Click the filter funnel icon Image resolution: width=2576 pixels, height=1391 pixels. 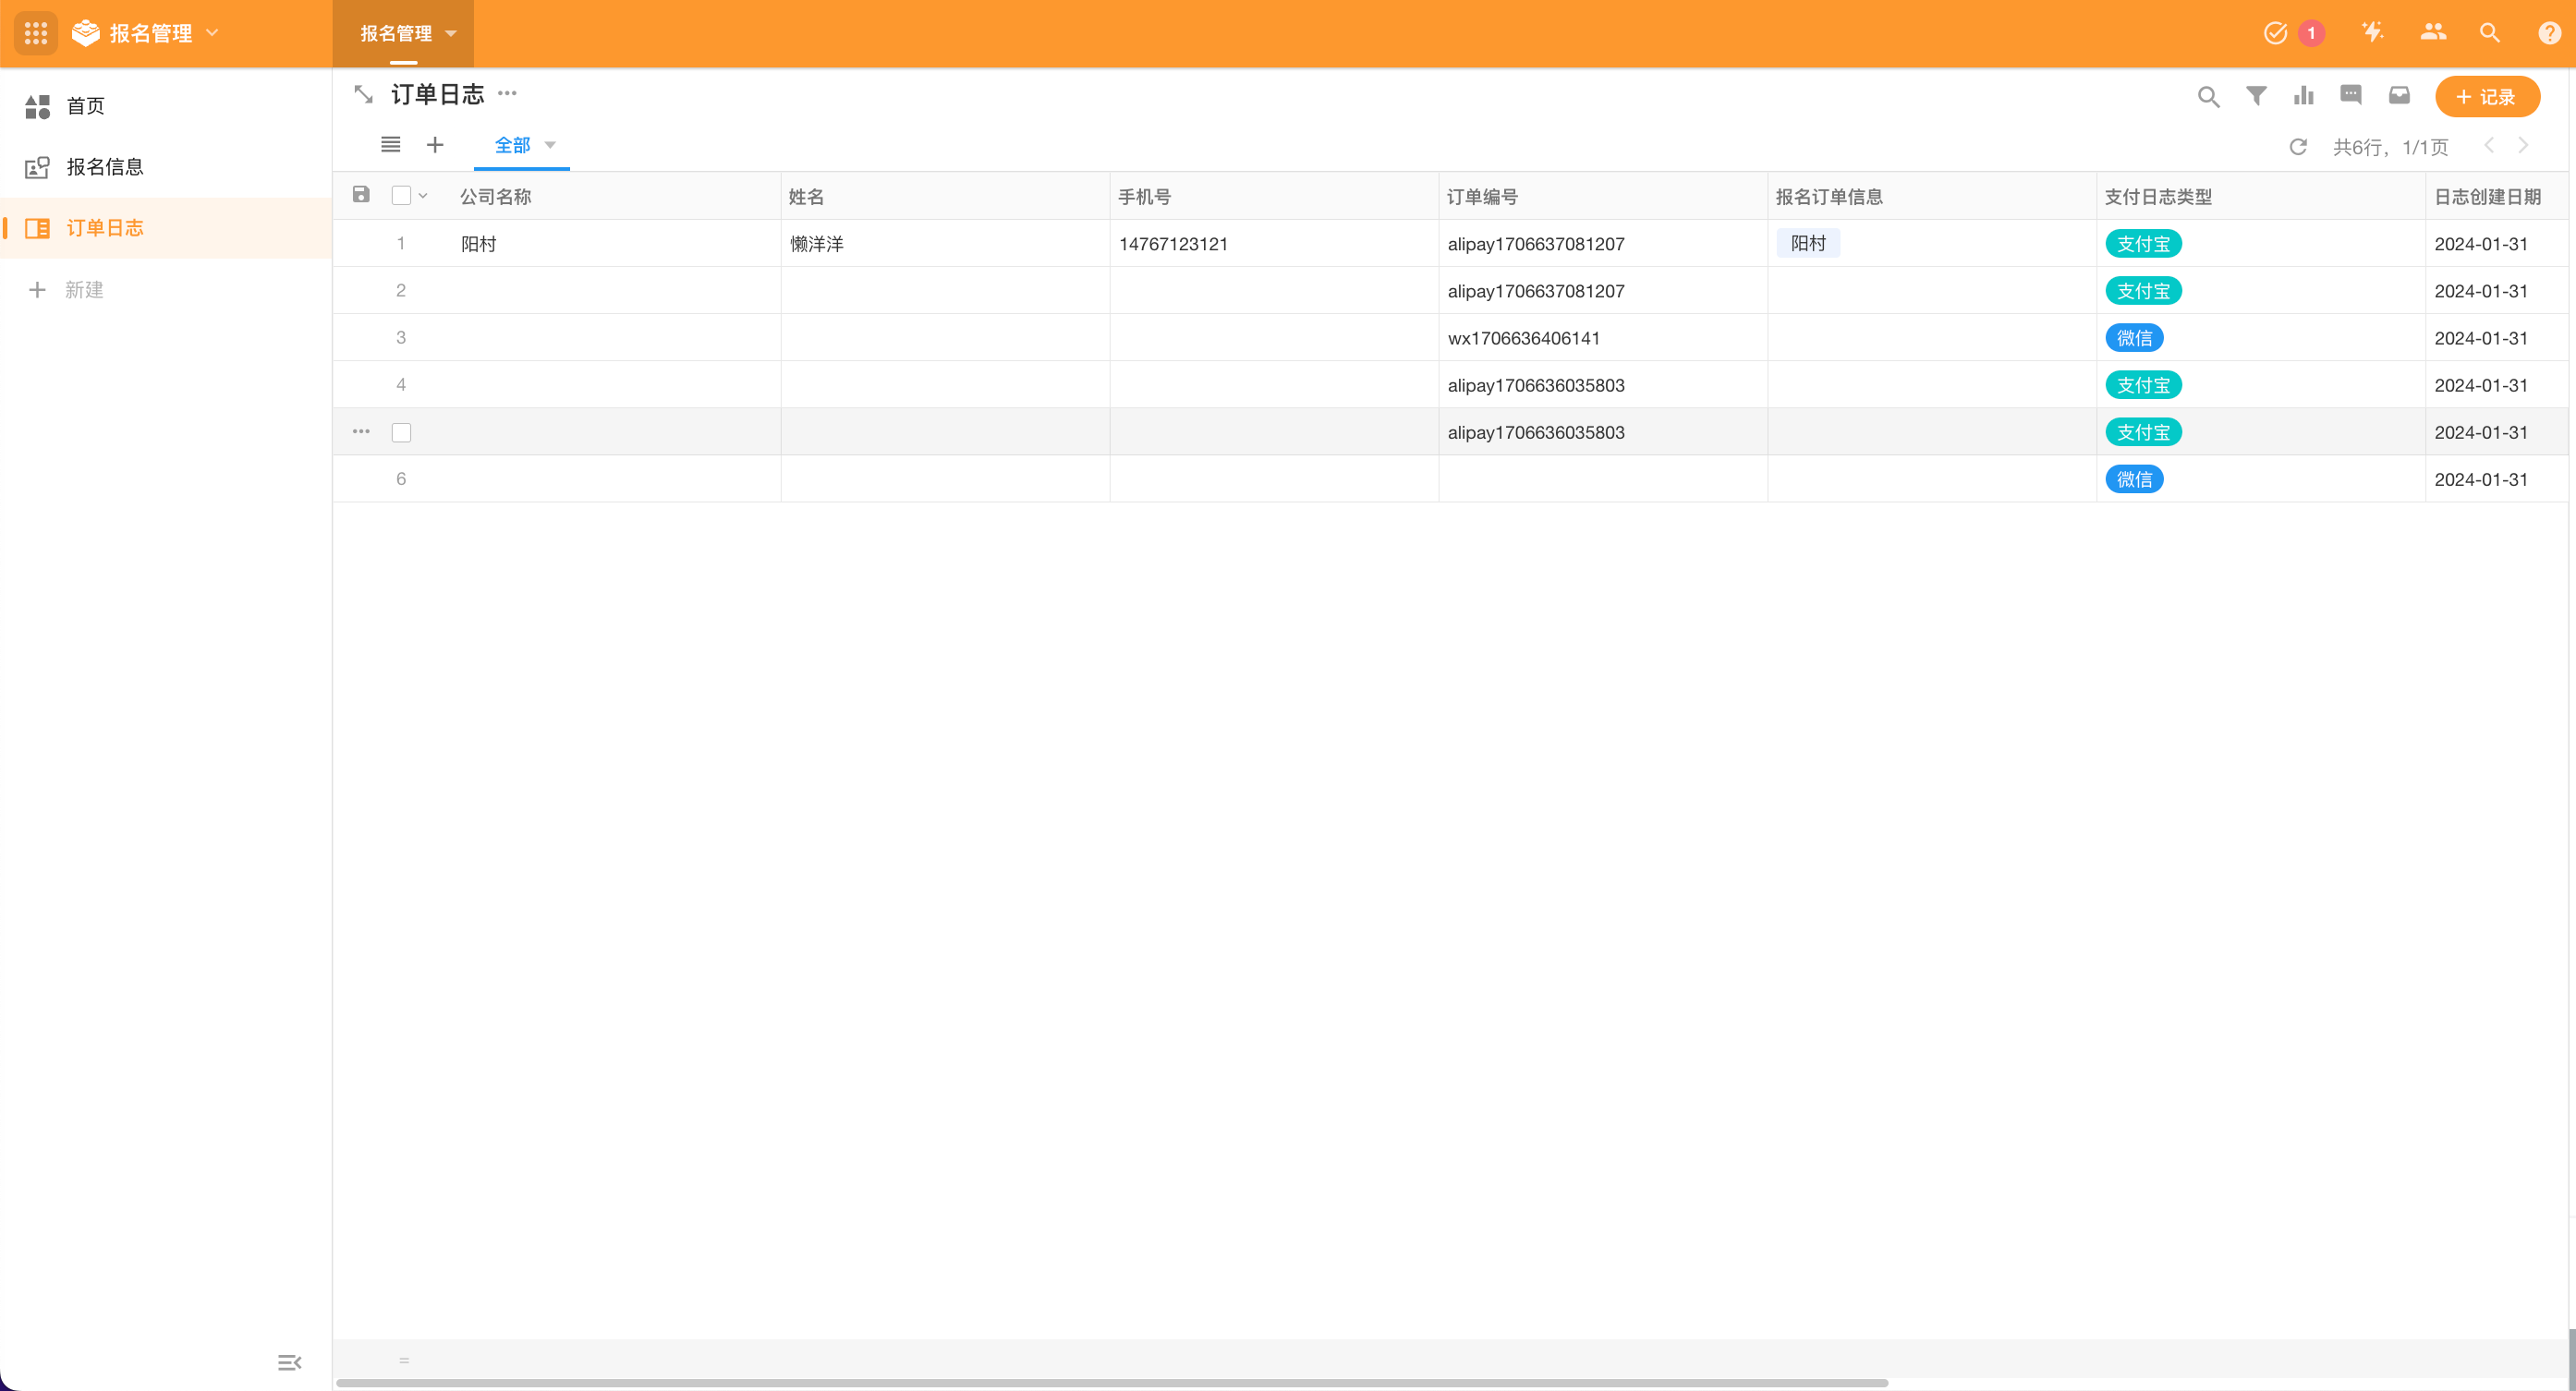(x=2256, y=96)
